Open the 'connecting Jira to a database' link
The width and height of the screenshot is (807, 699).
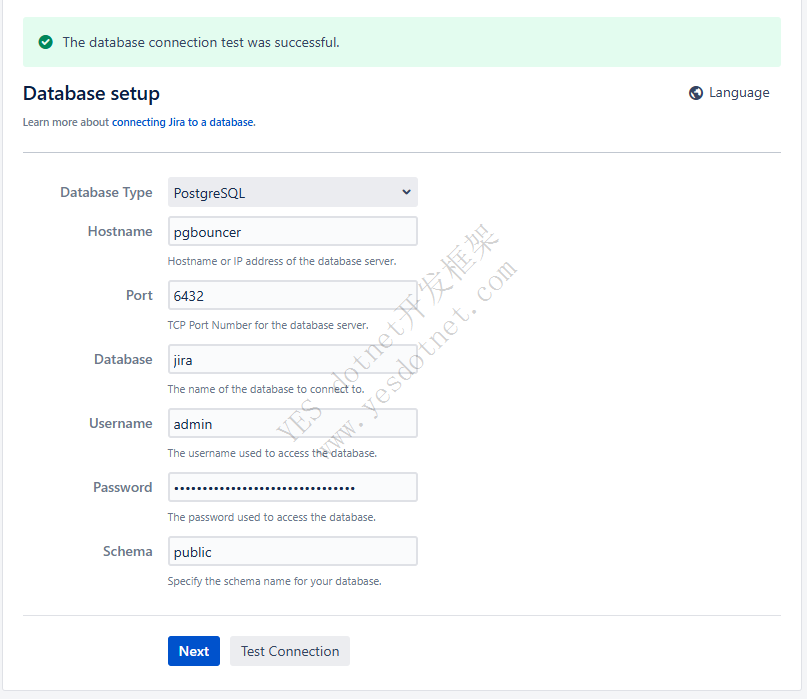[183, 122]
